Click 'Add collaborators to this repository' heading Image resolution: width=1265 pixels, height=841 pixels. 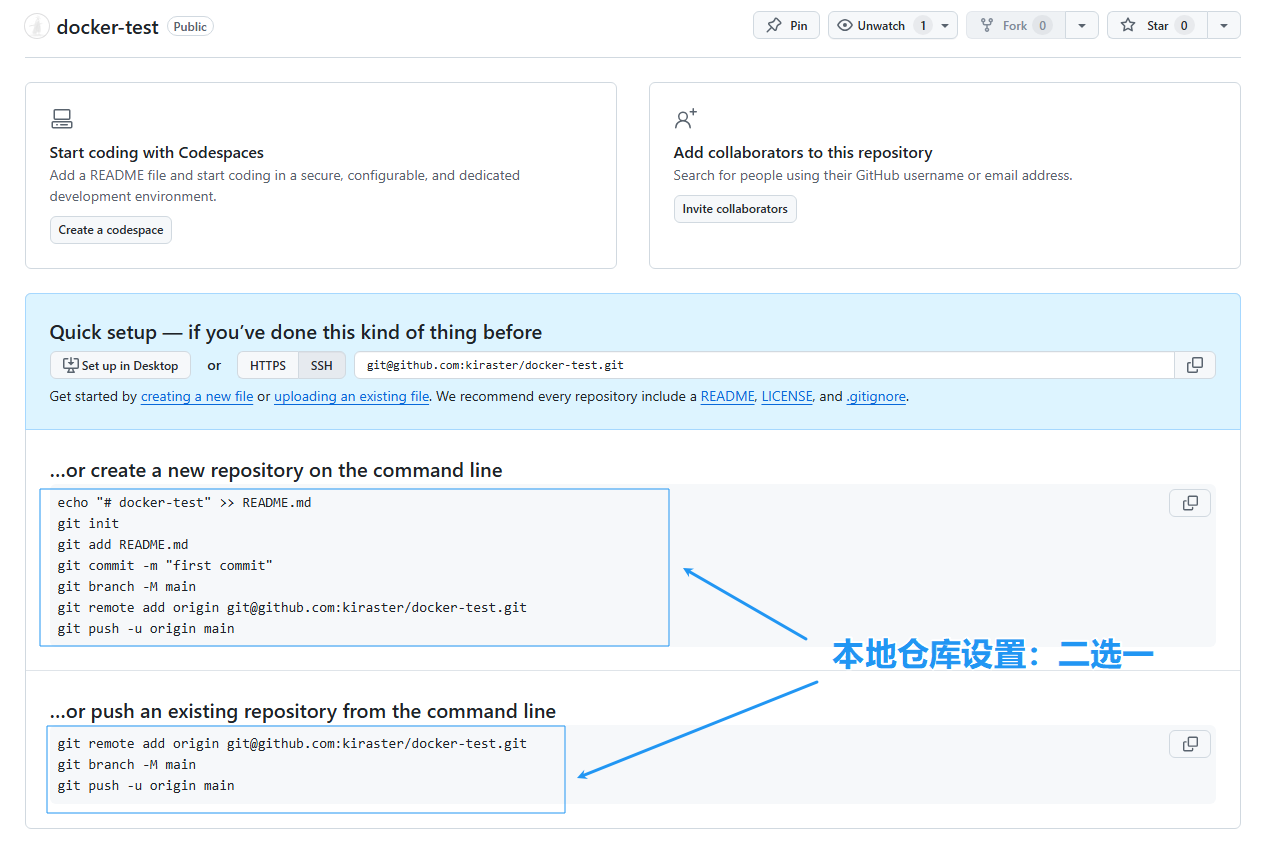803,153
